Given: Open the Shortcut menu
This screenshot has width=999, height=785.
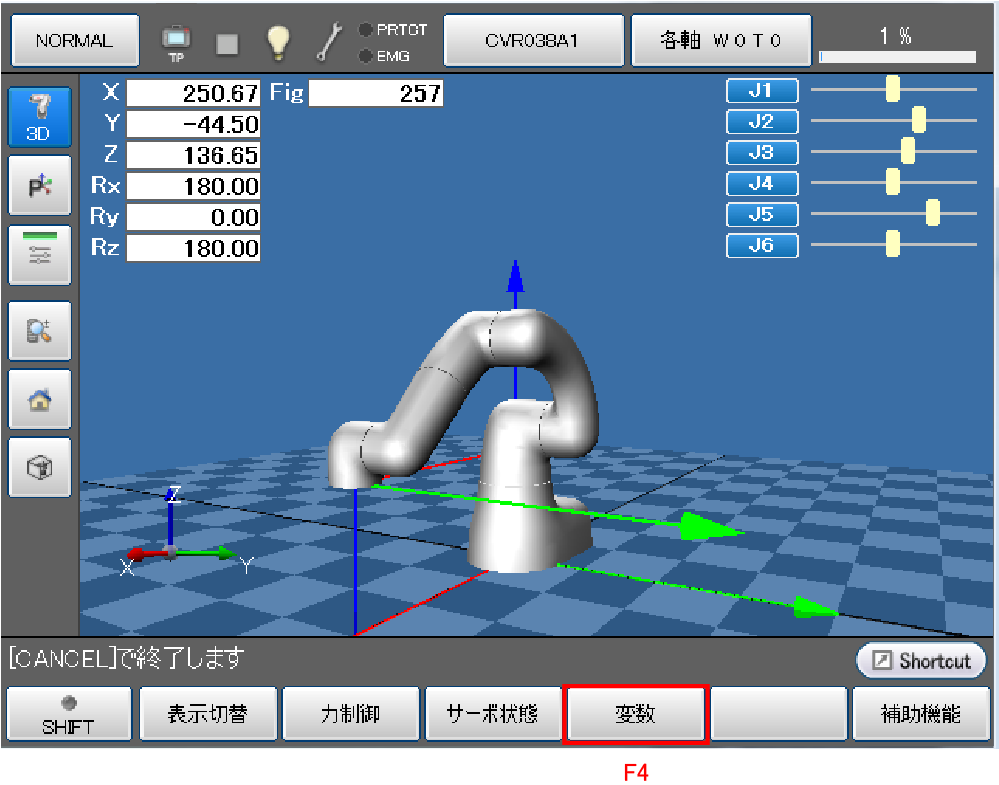Looking at the screenshot, I should click(921, 661).
